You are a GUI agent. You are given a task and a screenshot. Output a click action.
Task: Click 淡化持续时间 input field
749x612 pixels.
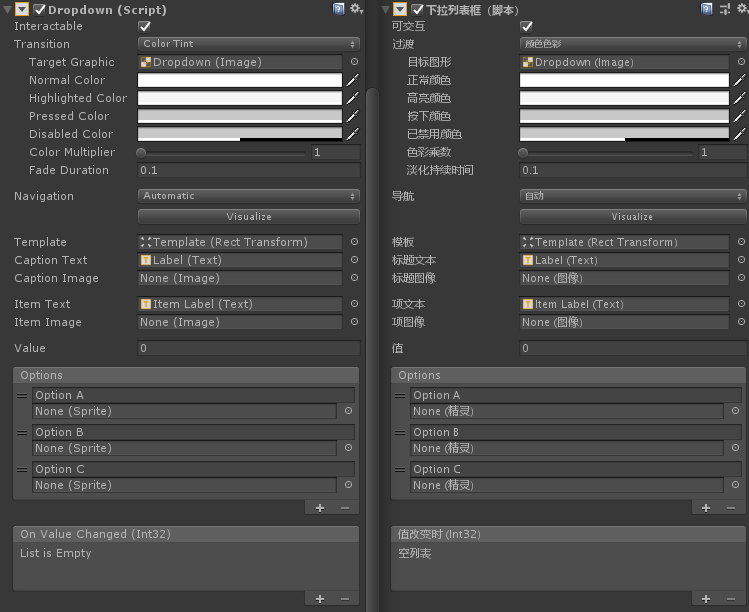coord(633,170)
